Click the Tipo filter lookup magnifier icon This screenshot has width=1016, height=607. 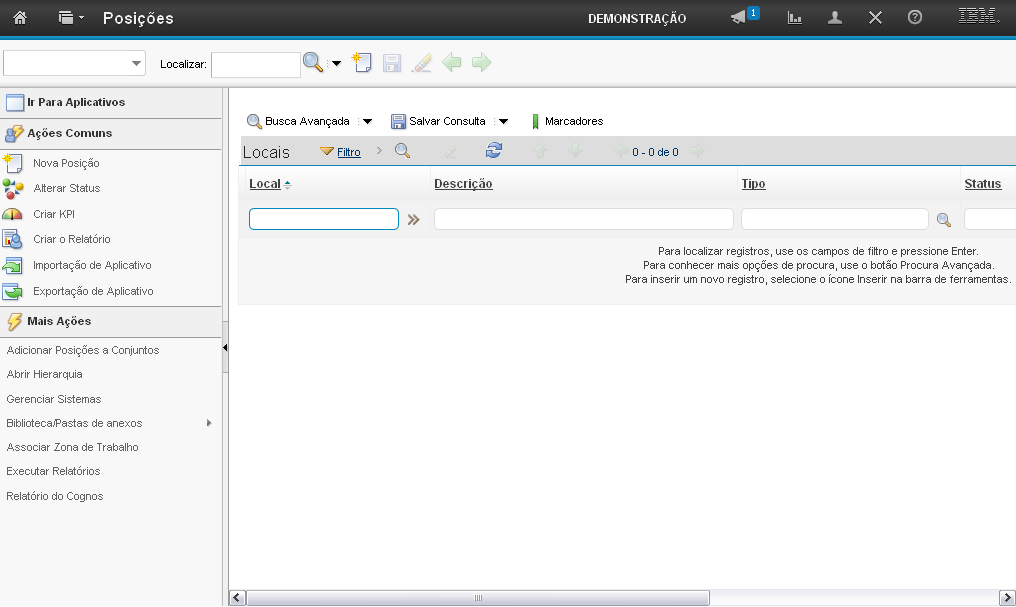(943, 220)
